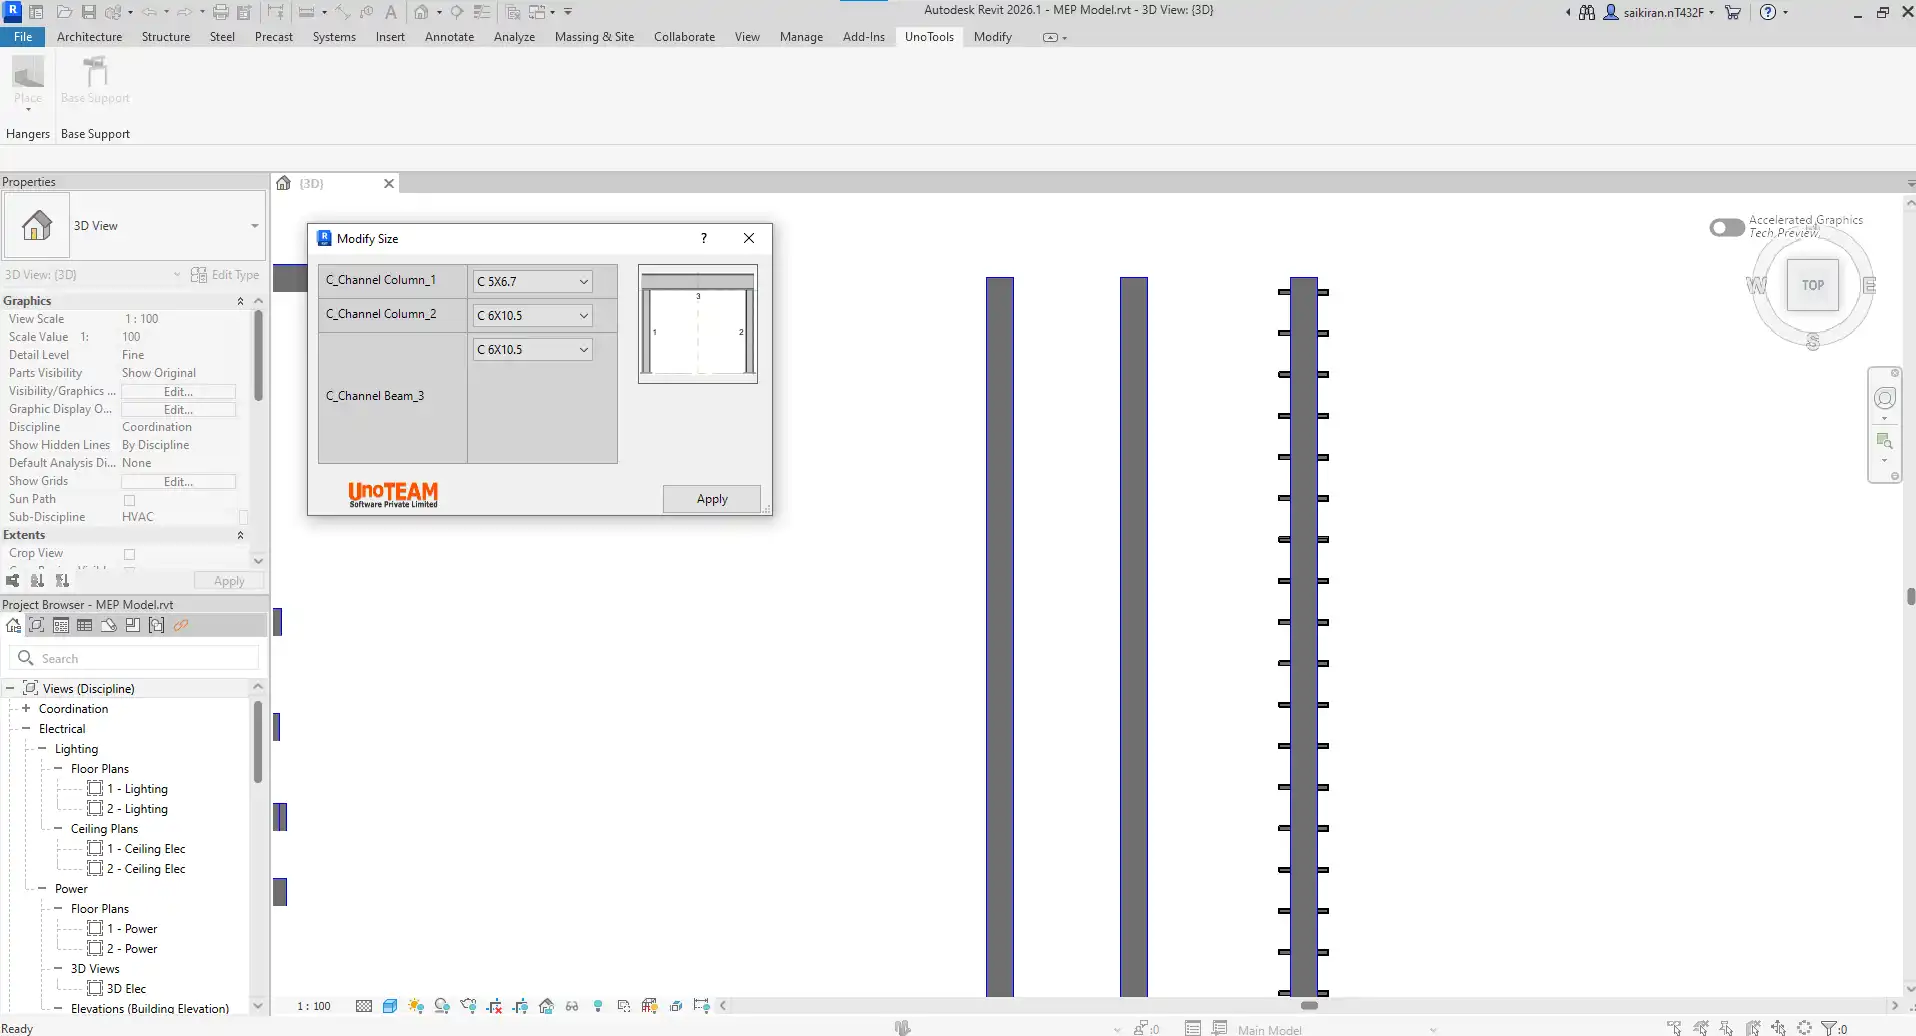The height and width of the screenshot is (1036, 1916).
Task: Switch to the Annotate ribbon tab
Action: (x=449, y=37)
